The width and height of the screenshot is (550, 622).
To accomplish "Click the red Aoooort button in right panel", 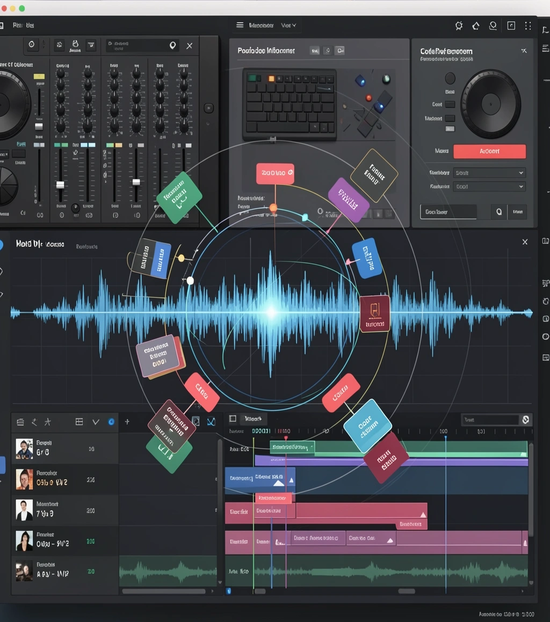I will (489, 152).
